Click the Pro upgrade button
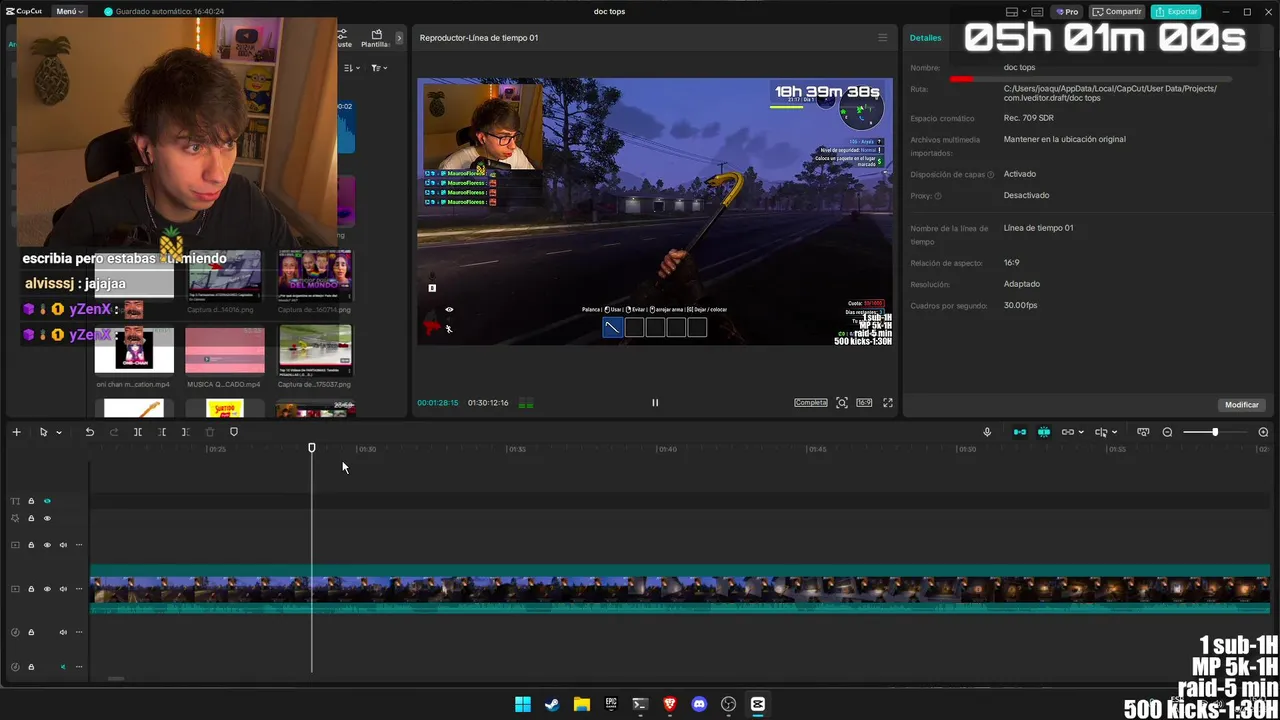The height and width of the screenshot is (720, 1280). pos(1067,12)
